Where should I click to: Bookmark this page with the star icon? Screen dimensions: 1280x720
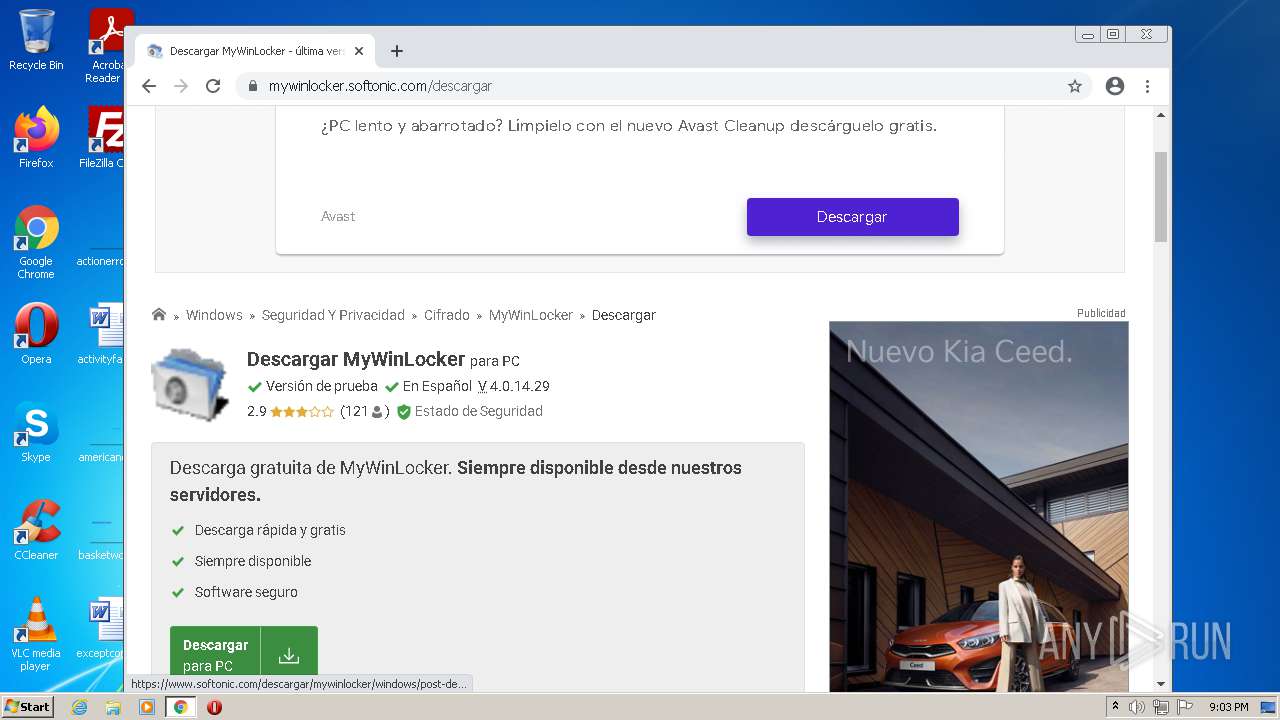1075,86
